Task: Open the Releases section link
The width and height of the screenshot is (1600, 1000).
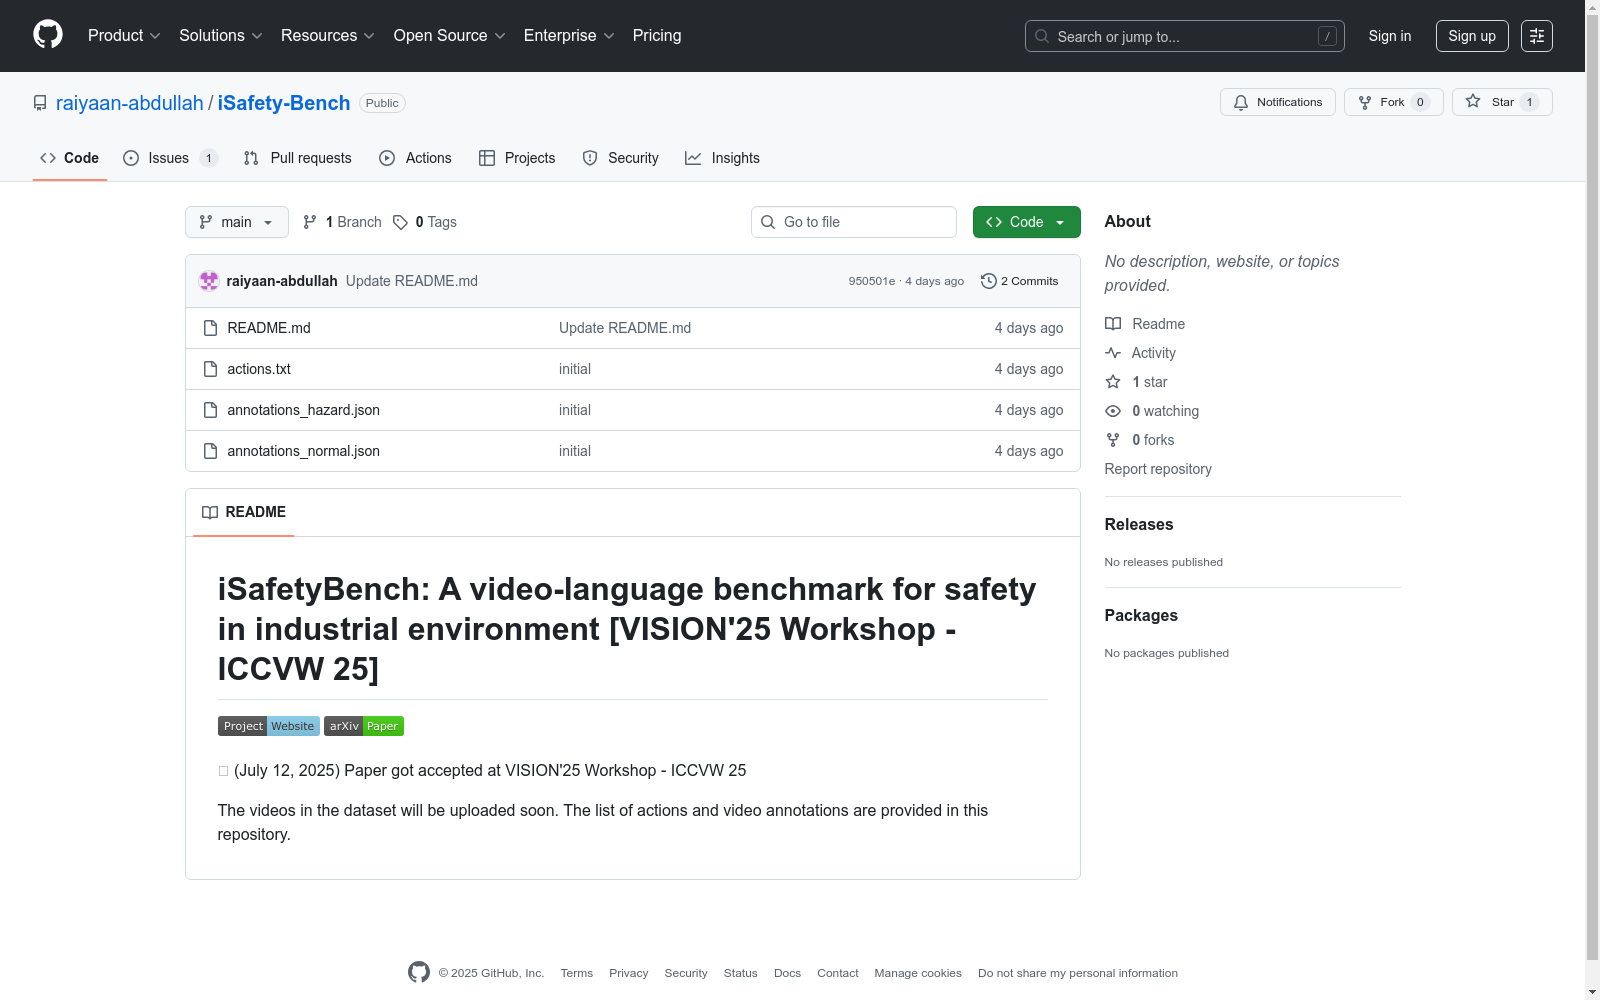Action: 1139,524
